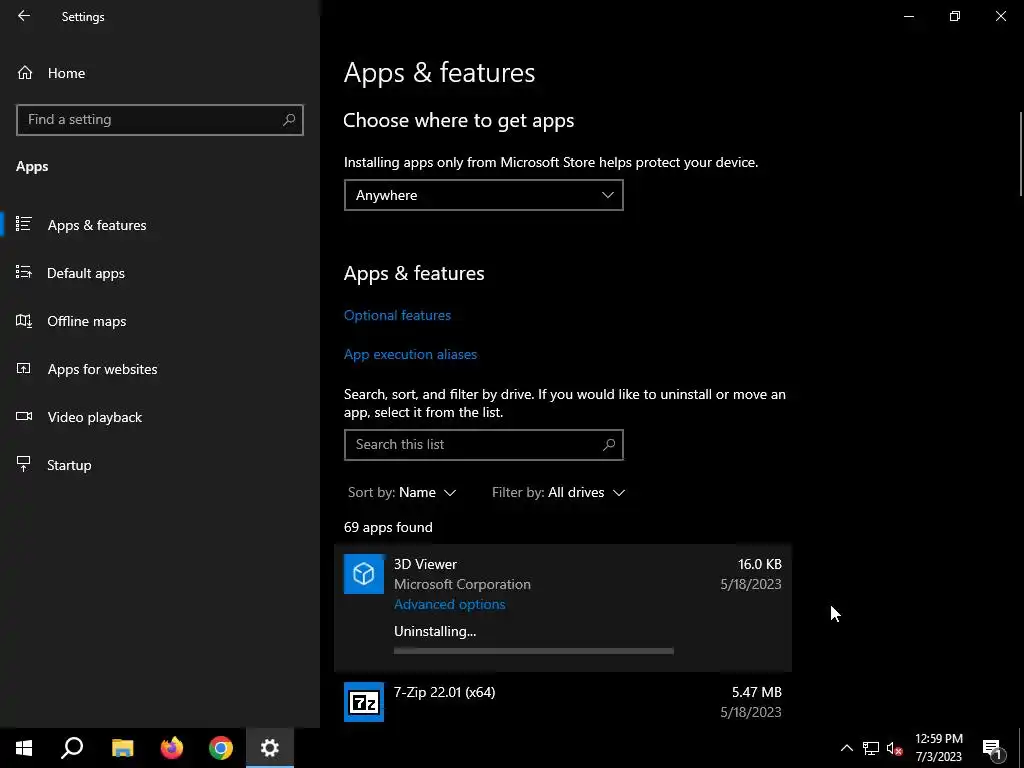
Task: Click the Video playback camera icon
Action: pyautogui.click(x=24, y=416)
